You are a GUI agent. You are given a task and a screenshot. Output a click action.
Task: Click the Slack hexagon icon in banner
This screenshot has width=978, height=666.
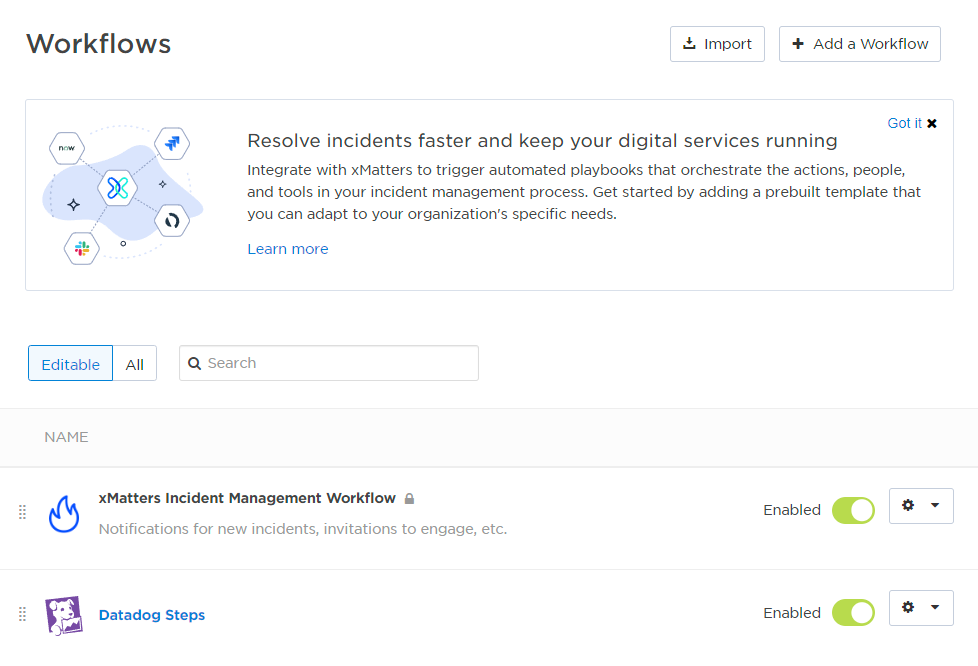82,249
